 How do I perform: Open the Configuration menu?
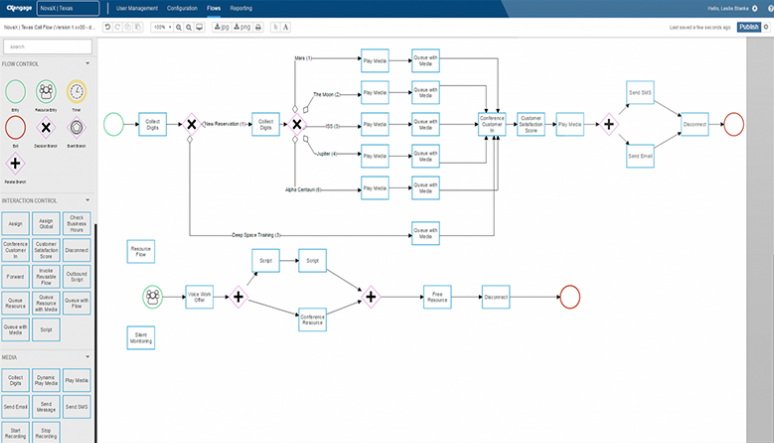coord(182,8)
